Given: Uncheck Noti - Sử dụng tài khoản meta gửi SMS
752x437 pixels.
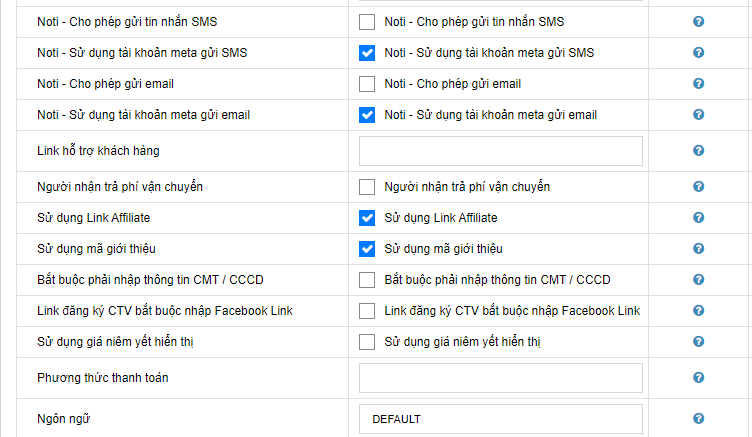Looking at the screenshot, I should tap(367, 52).
